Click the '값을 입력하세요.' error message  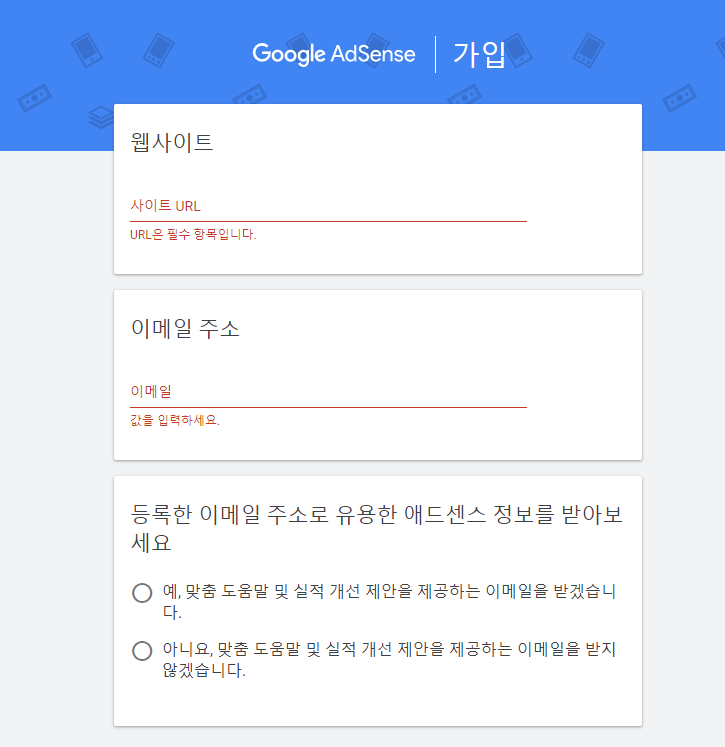175,420
